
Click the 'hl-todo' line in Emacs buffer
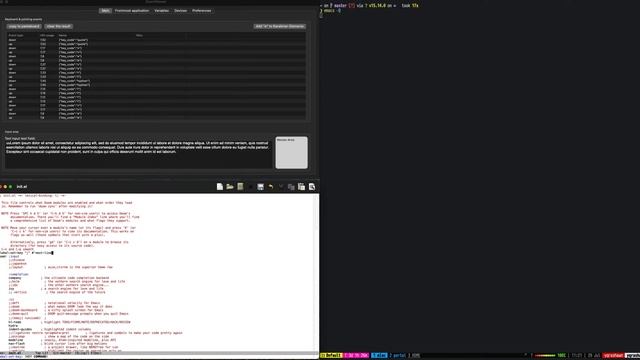69,322
